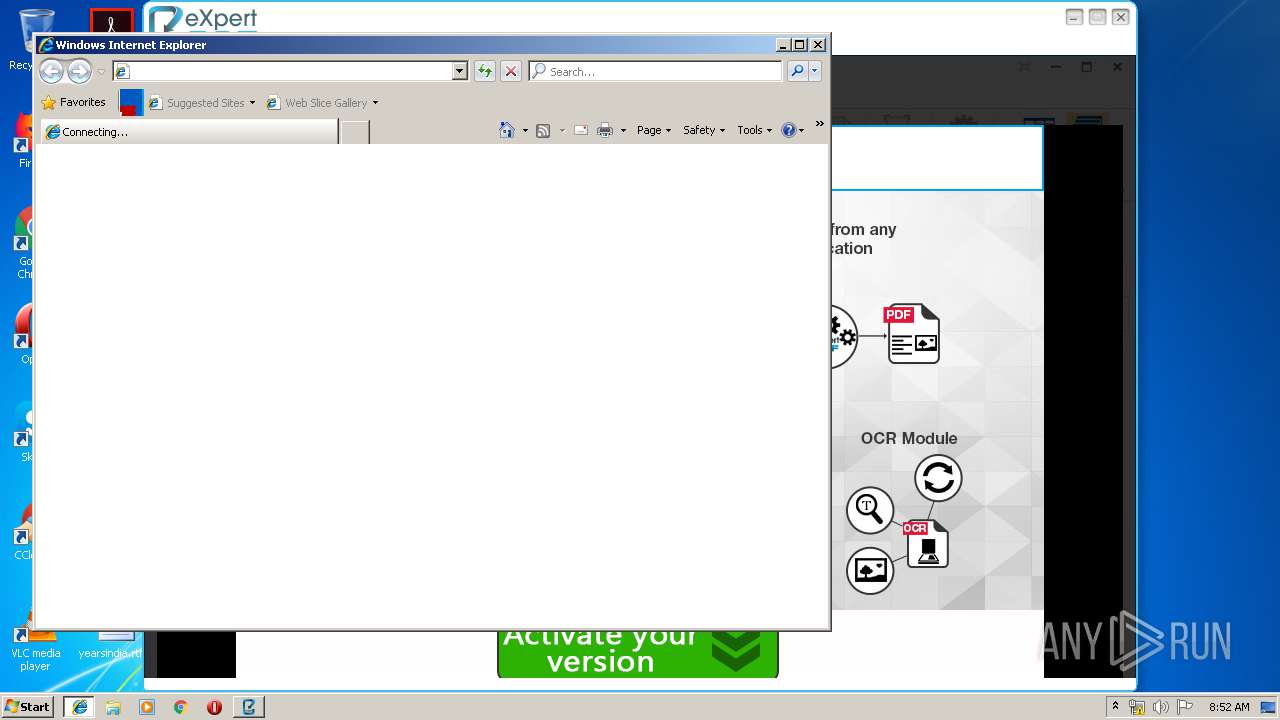This screenshot has height=720, width=1280.
Task: Refresh the page with green arrows icon
Action: tap(485, 71)
